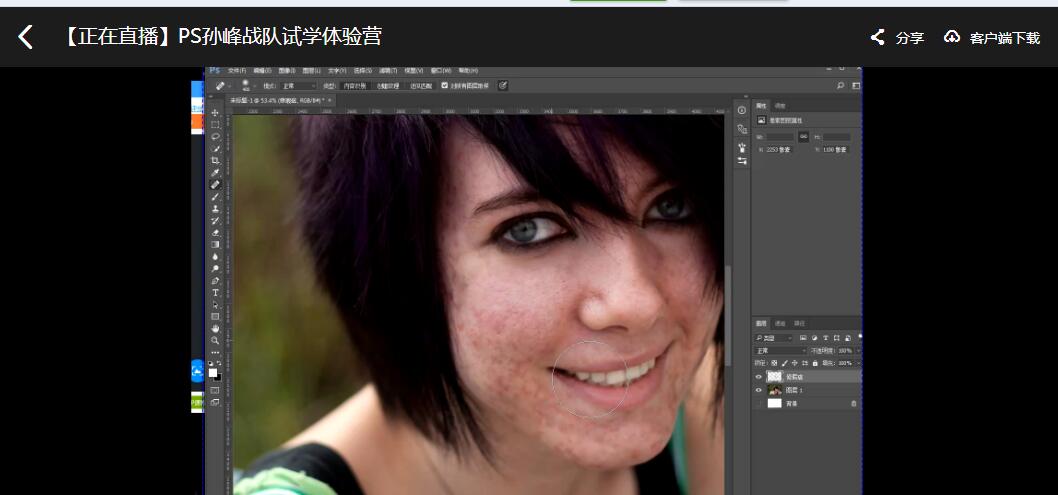Select the Hand tool

215,328
